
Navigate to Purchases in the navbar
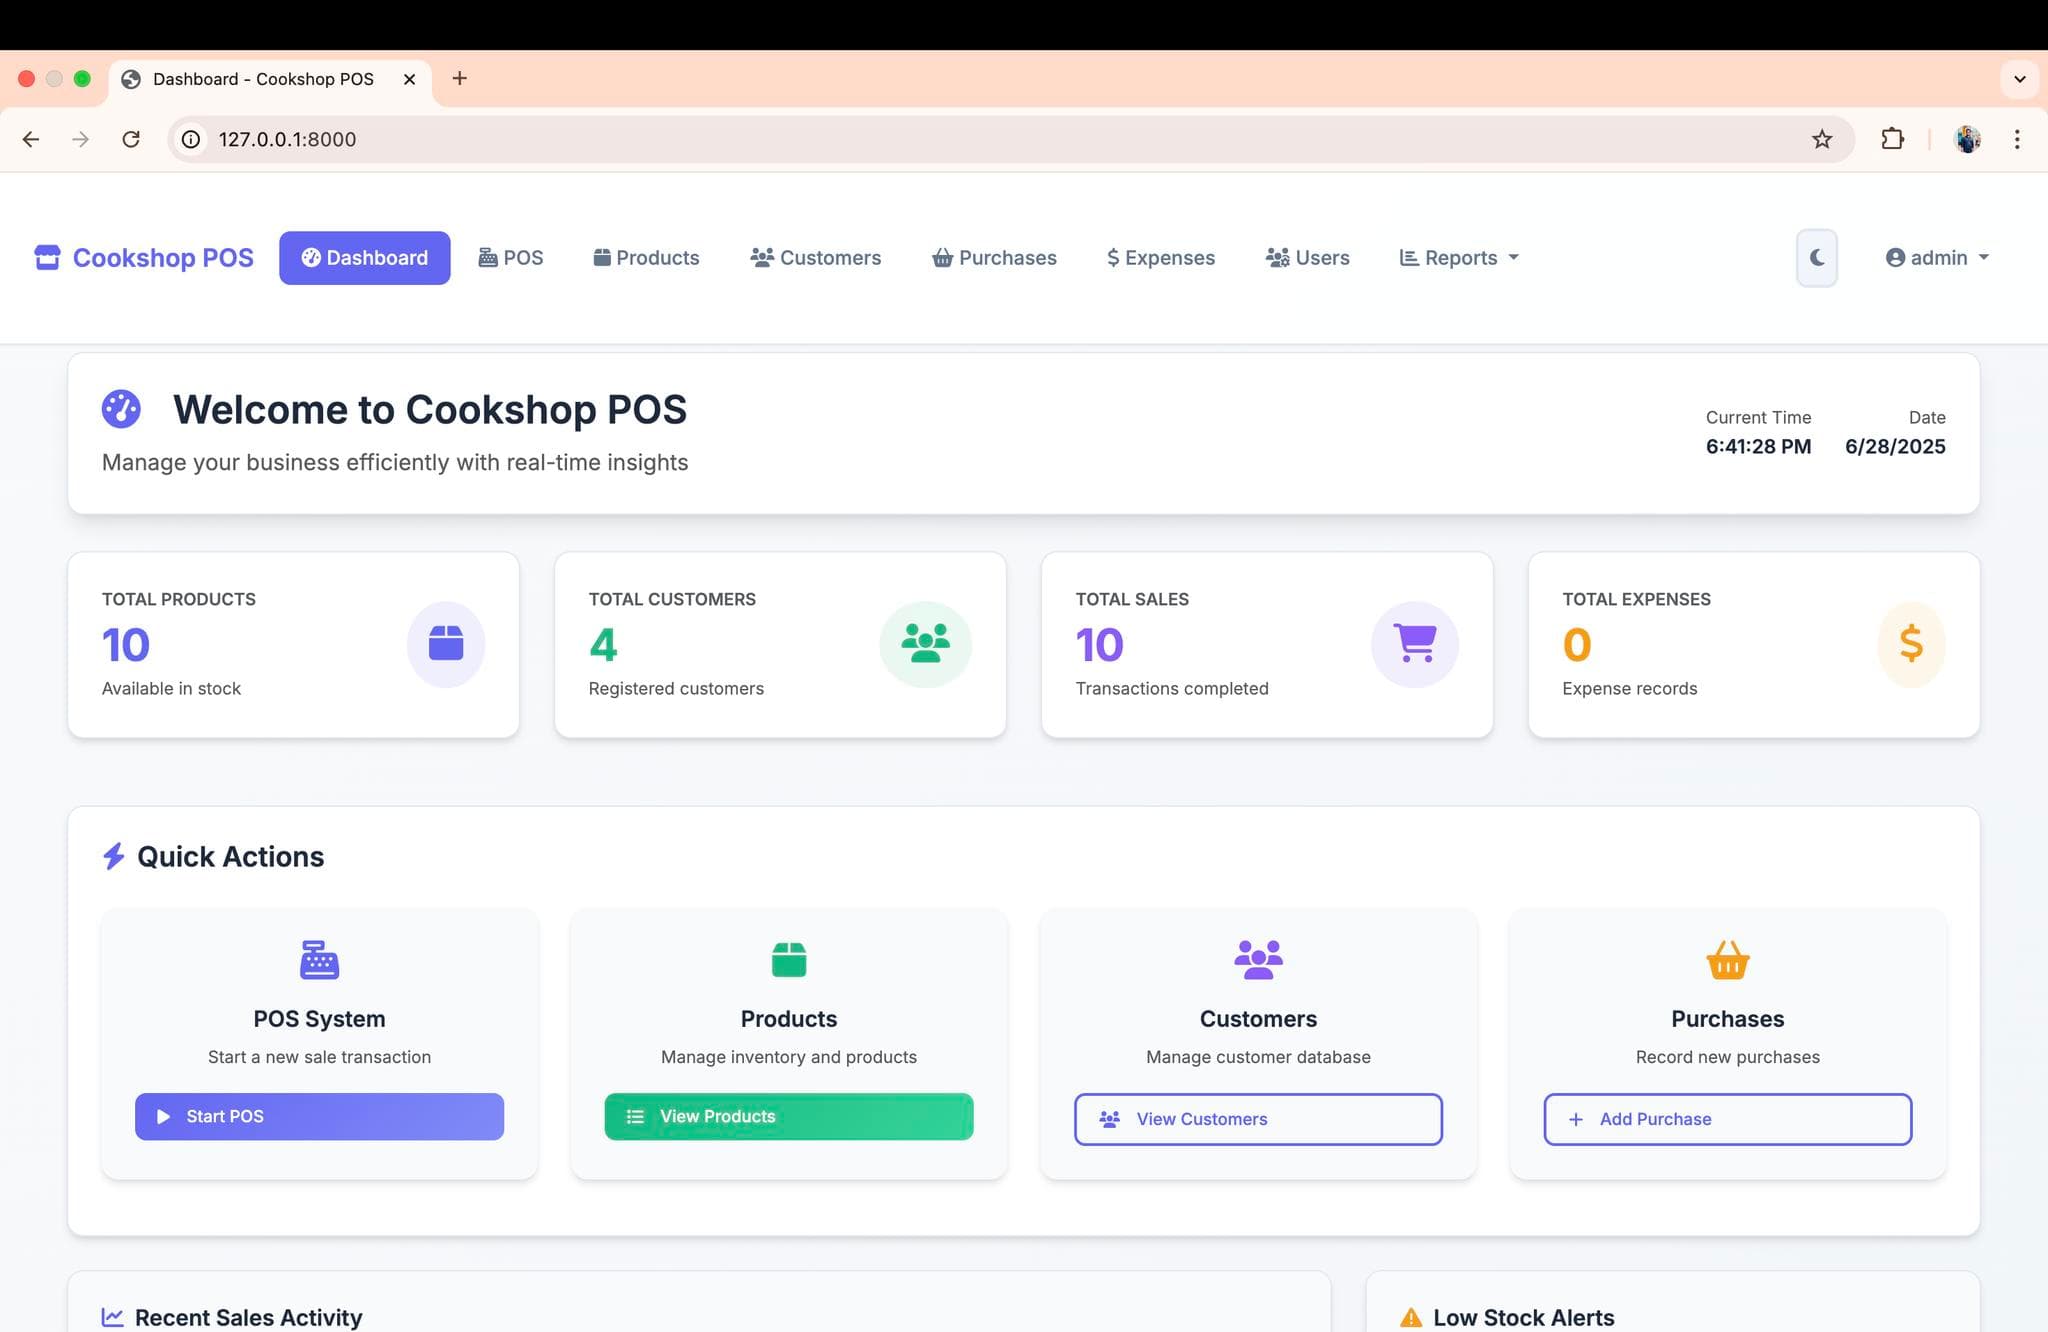click(x=994, y=258)
